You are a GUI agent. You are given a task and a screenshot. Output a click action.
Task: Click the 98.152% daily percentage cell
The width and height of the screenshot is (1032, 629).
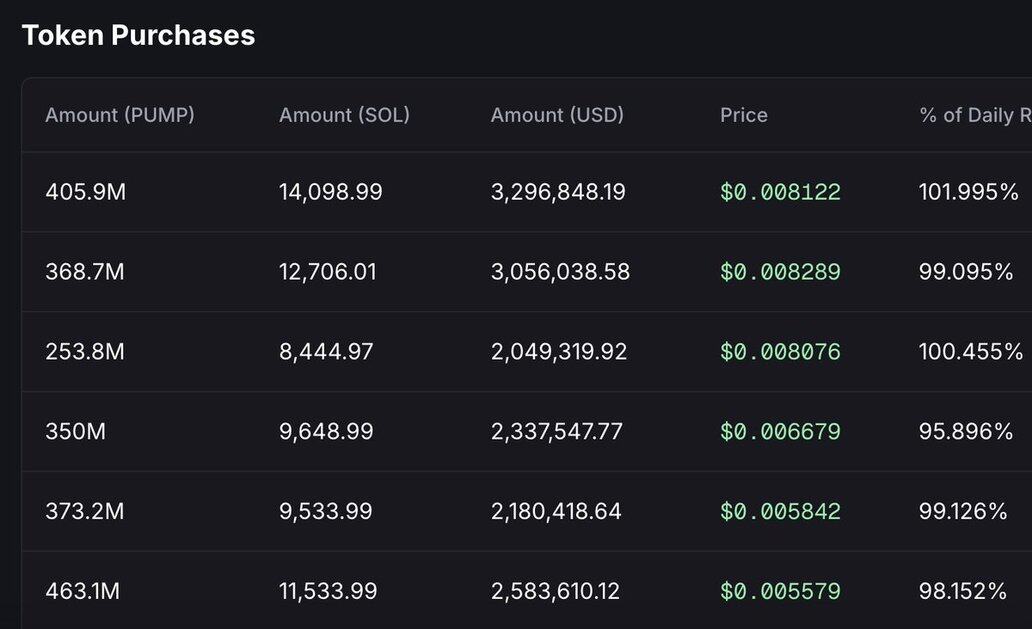(x=963, y=591)
